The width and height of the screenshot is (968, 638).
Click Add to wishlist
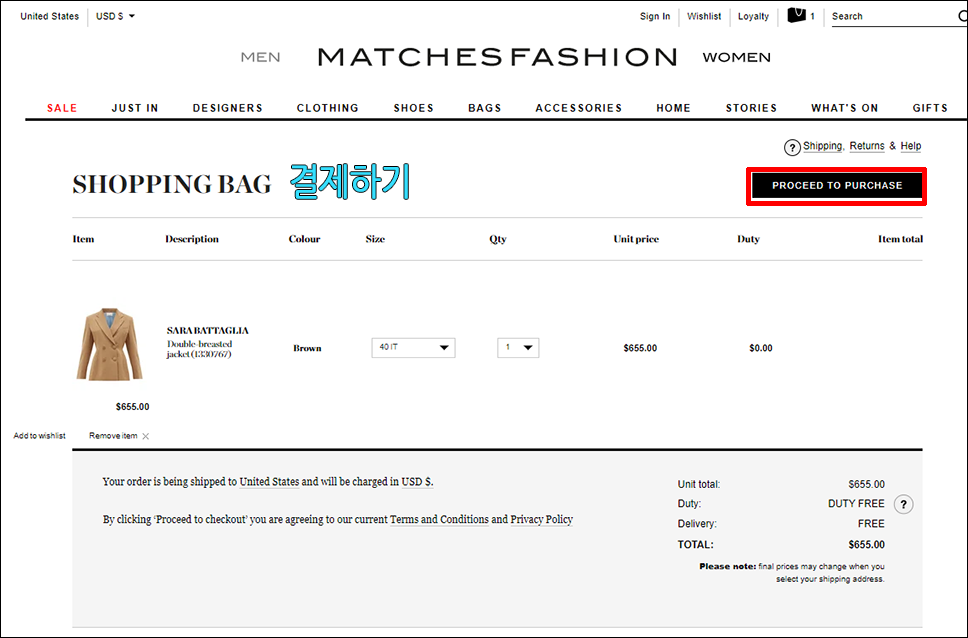point(40,436)
